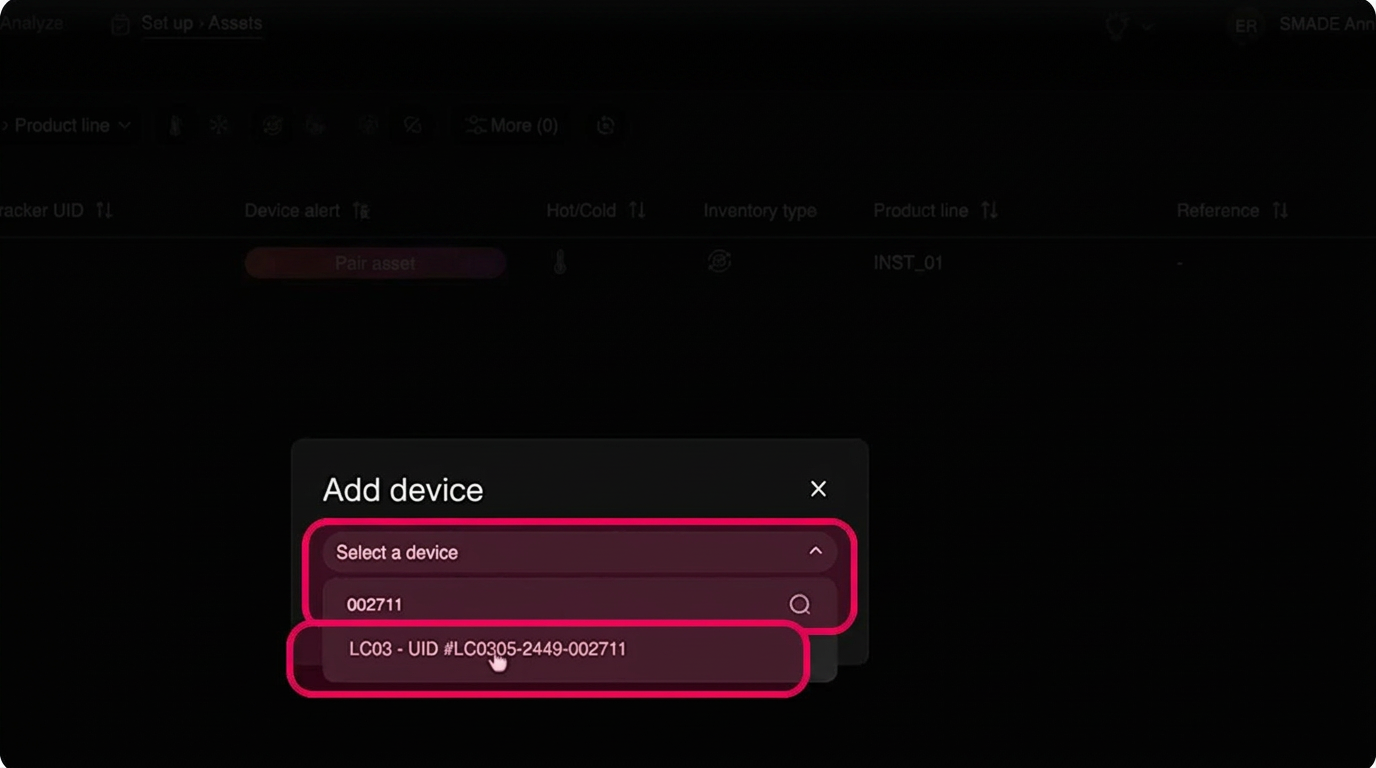Image resolution: width=1376 pixels, height=768 pixels.
Task: Open the Set up › Assets breadcrumb
Action: 201,23
